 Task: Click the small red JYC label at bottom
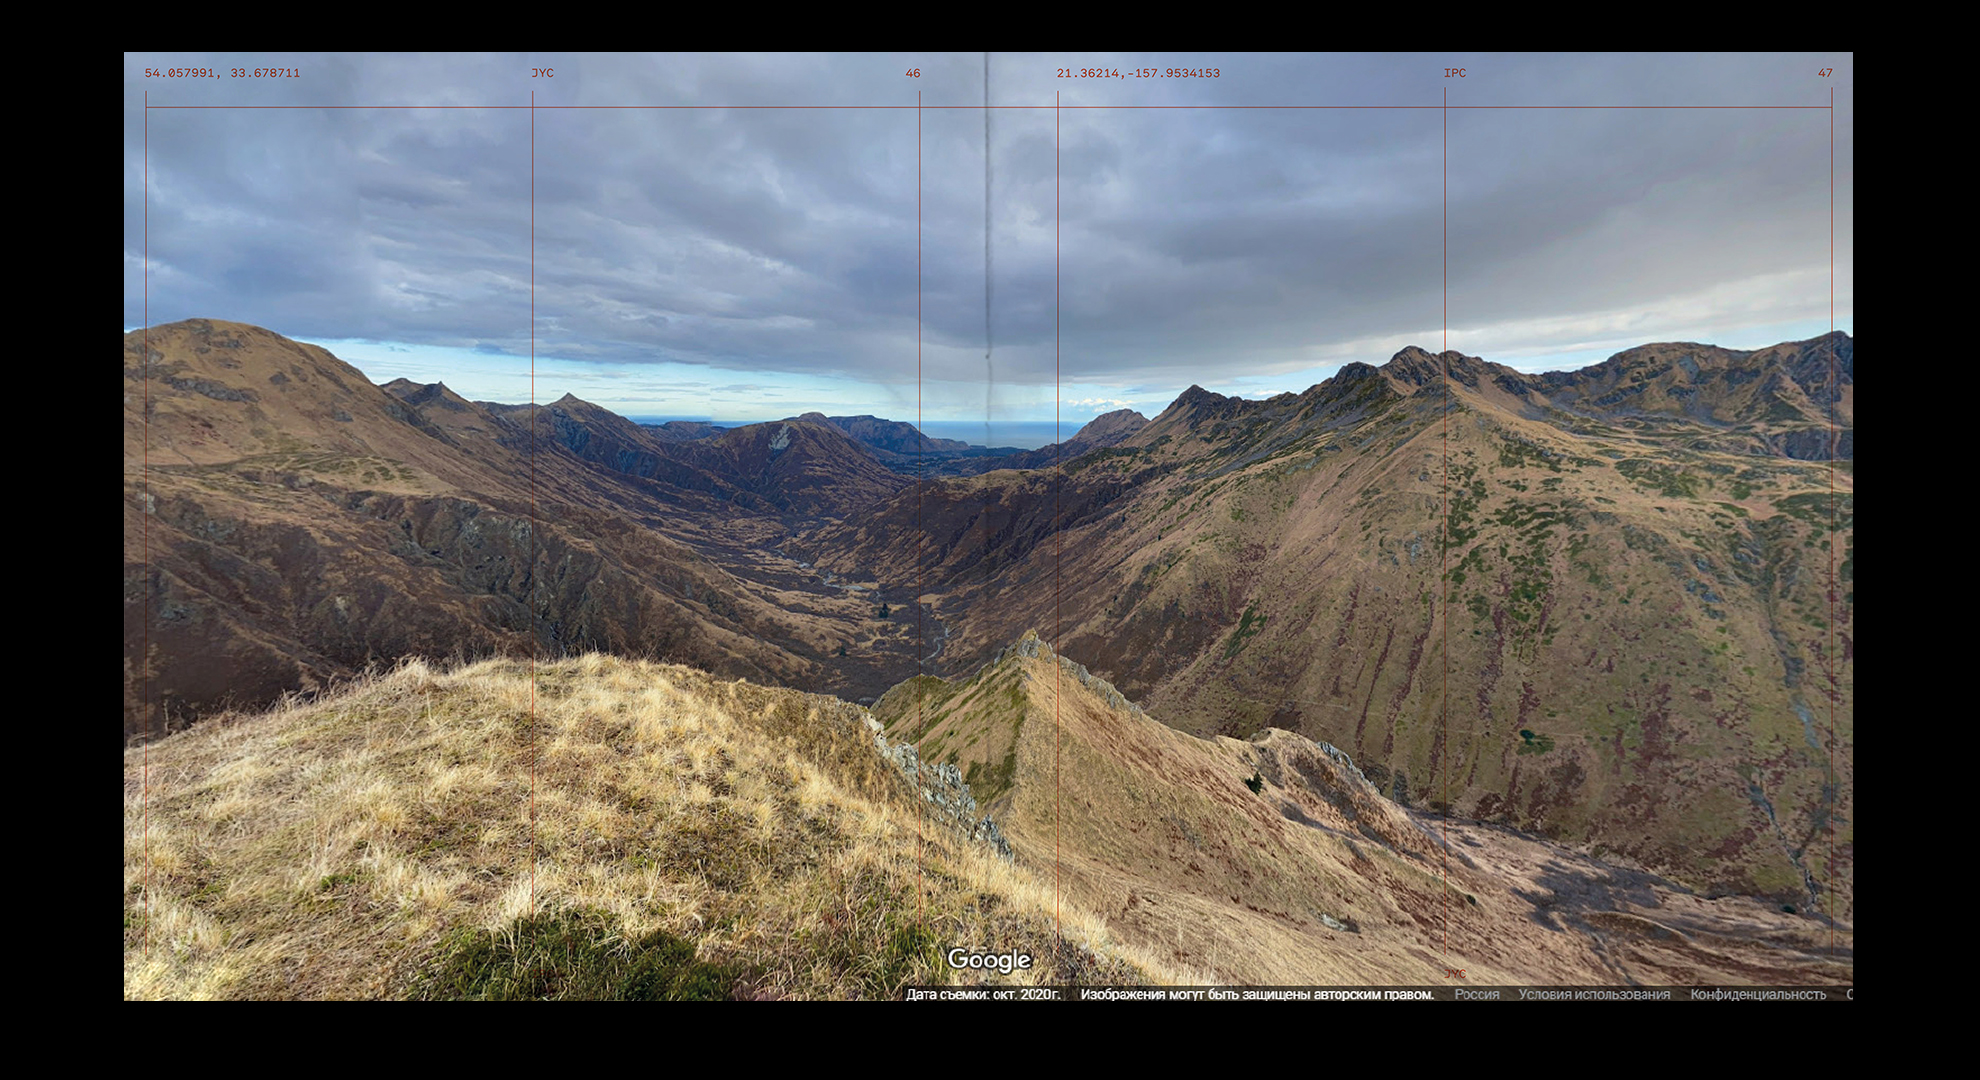(x=1455, y=974)
